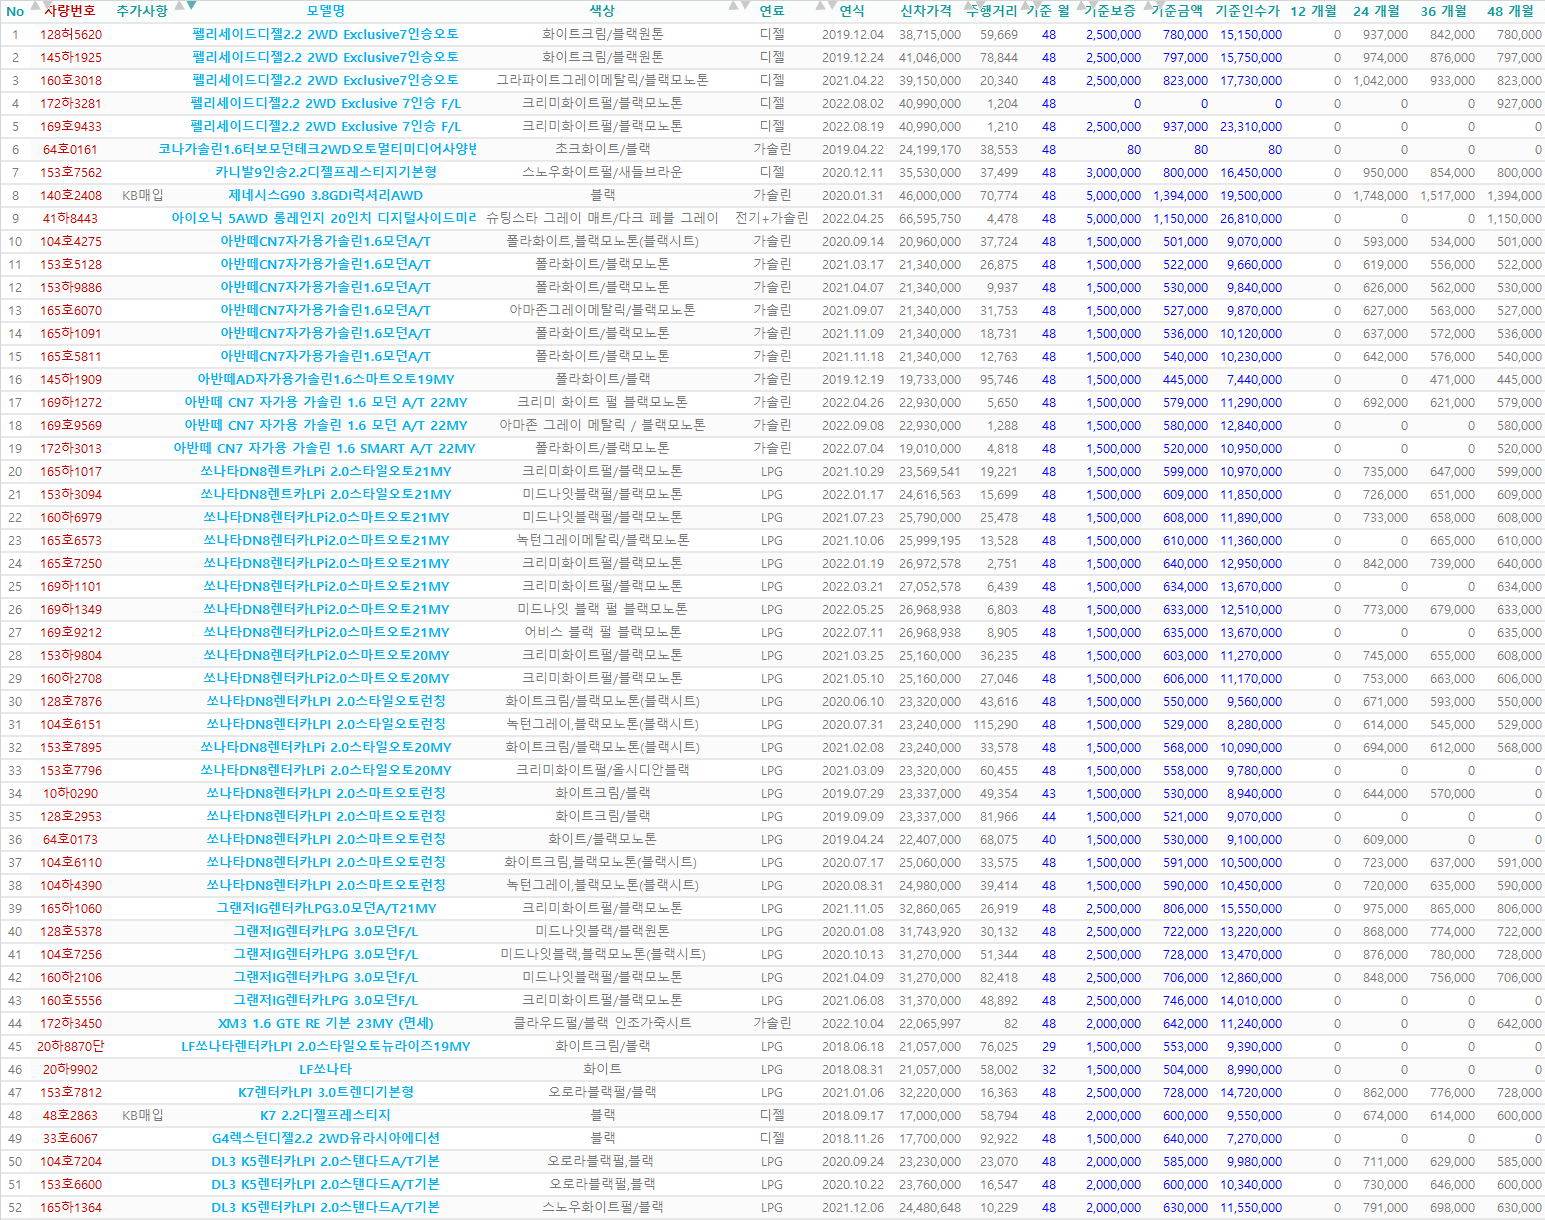The height and width of the screenshot is (1220, 1545).
Task: Click 기준금액 value 1,394,000
Action: 1181,195
